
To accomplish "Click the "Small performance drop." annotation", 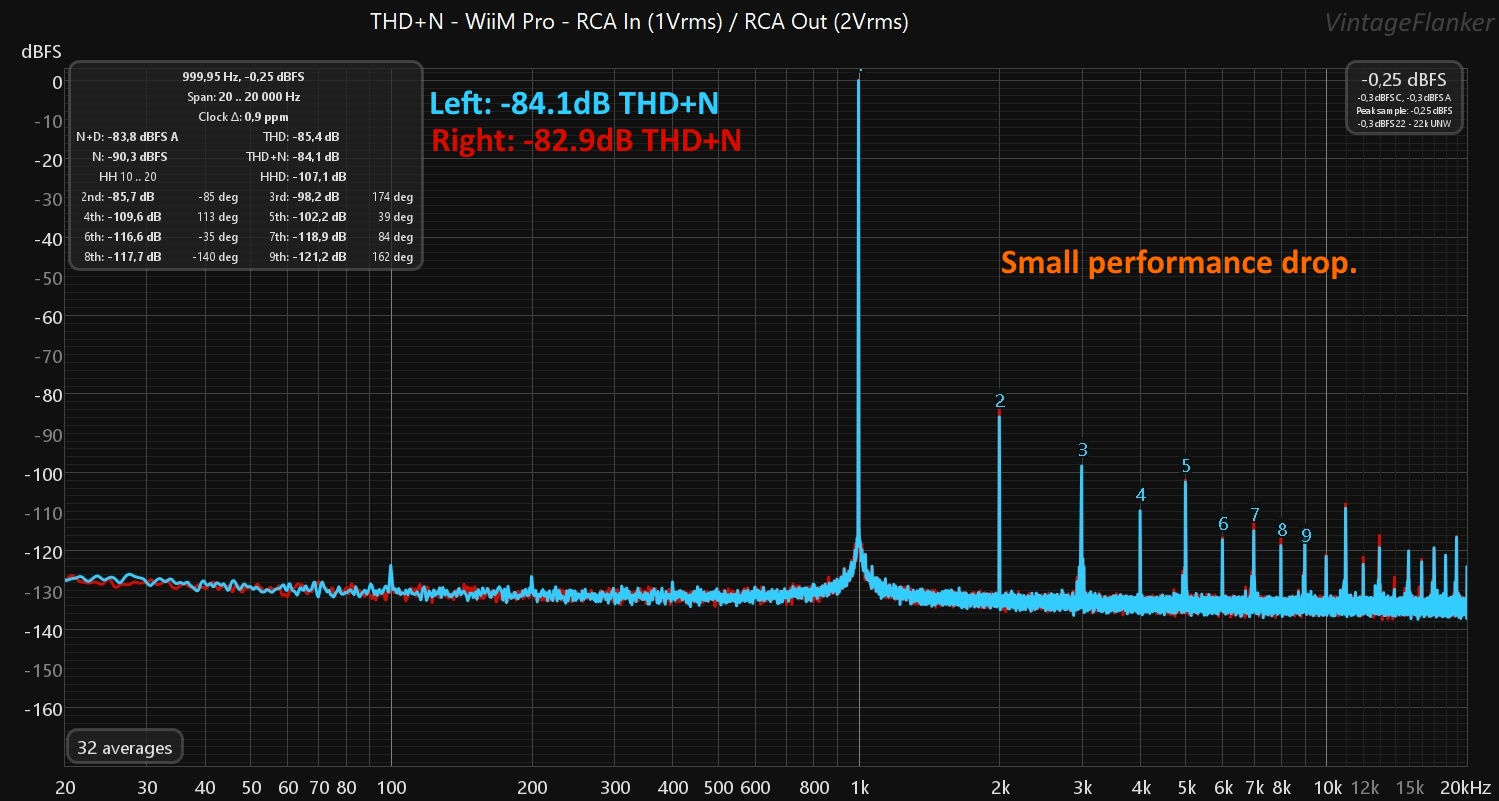I will pyautogui.click(x=1179, y=263).
